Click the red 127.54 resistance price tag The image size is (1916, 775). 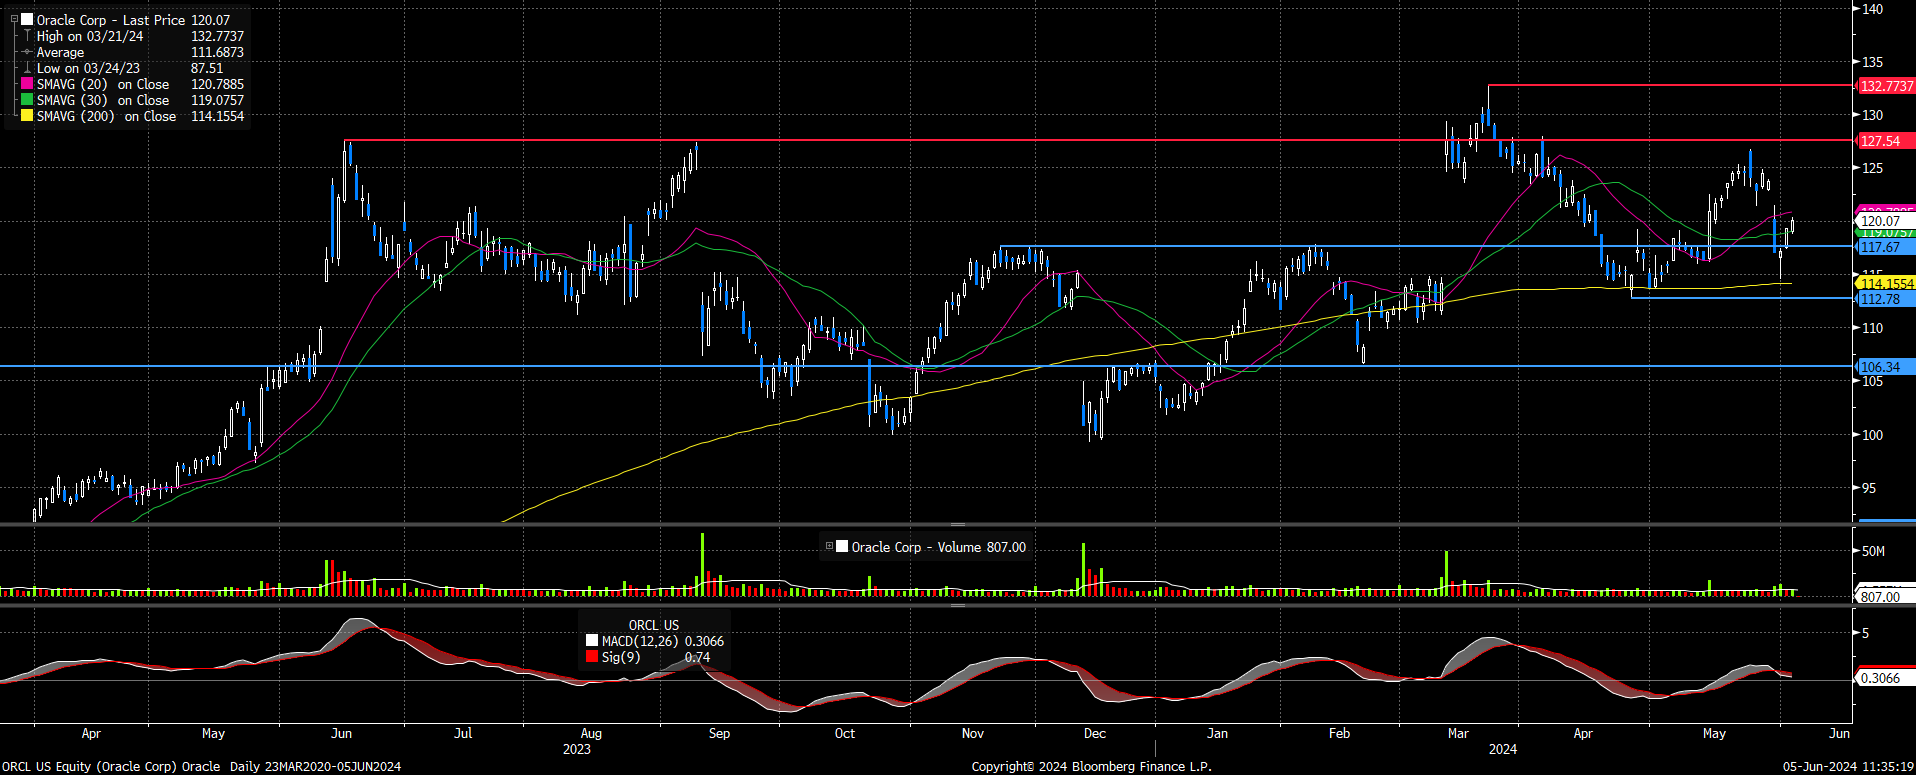1886,141
